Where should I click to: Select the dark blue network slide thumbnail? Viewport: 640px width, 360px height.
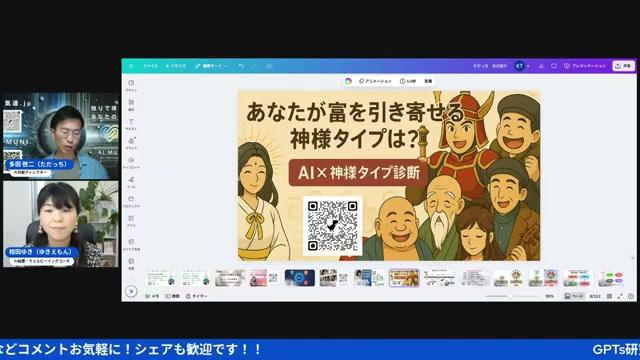coord(300,278)
